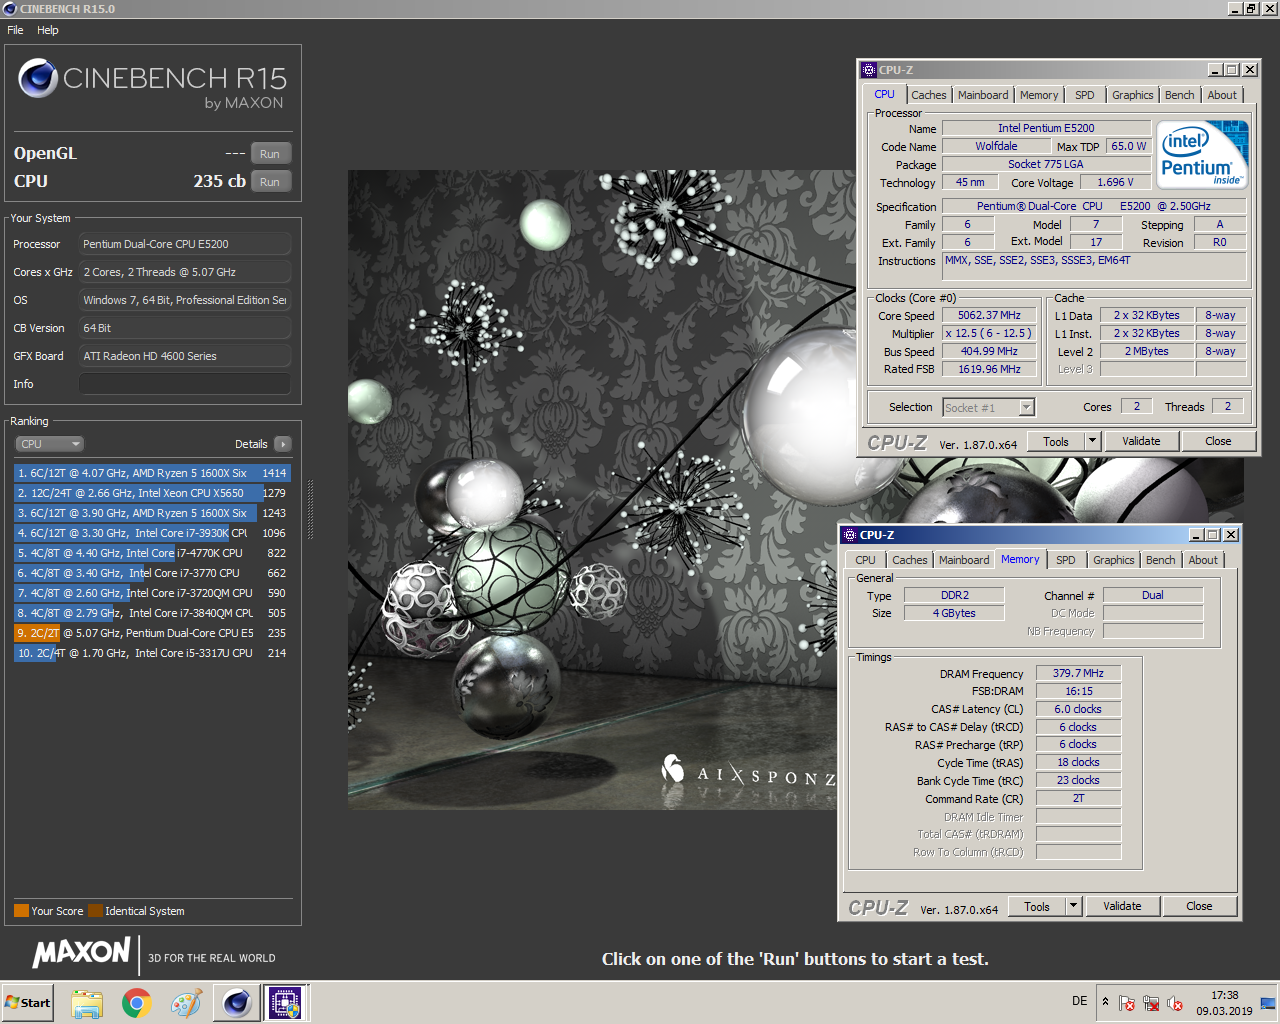Click the Show Desktop button on the taskbar
This screenshot has height=1024, width=1280.
point(1268,1003)
